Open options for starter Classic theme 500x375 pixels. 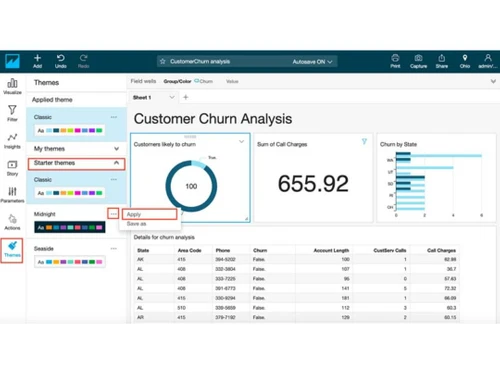pyautogui.click(x=114, y=179)
